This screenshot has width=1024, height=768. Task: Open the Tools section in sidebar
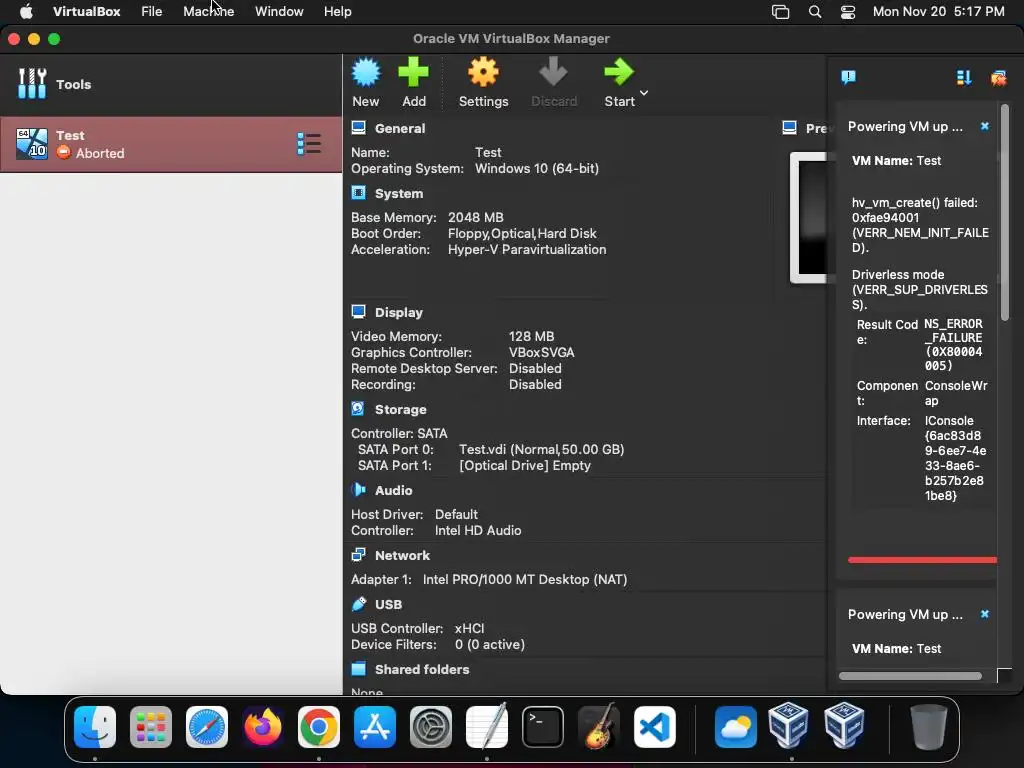pyautogui.click(x=171, y=84)
